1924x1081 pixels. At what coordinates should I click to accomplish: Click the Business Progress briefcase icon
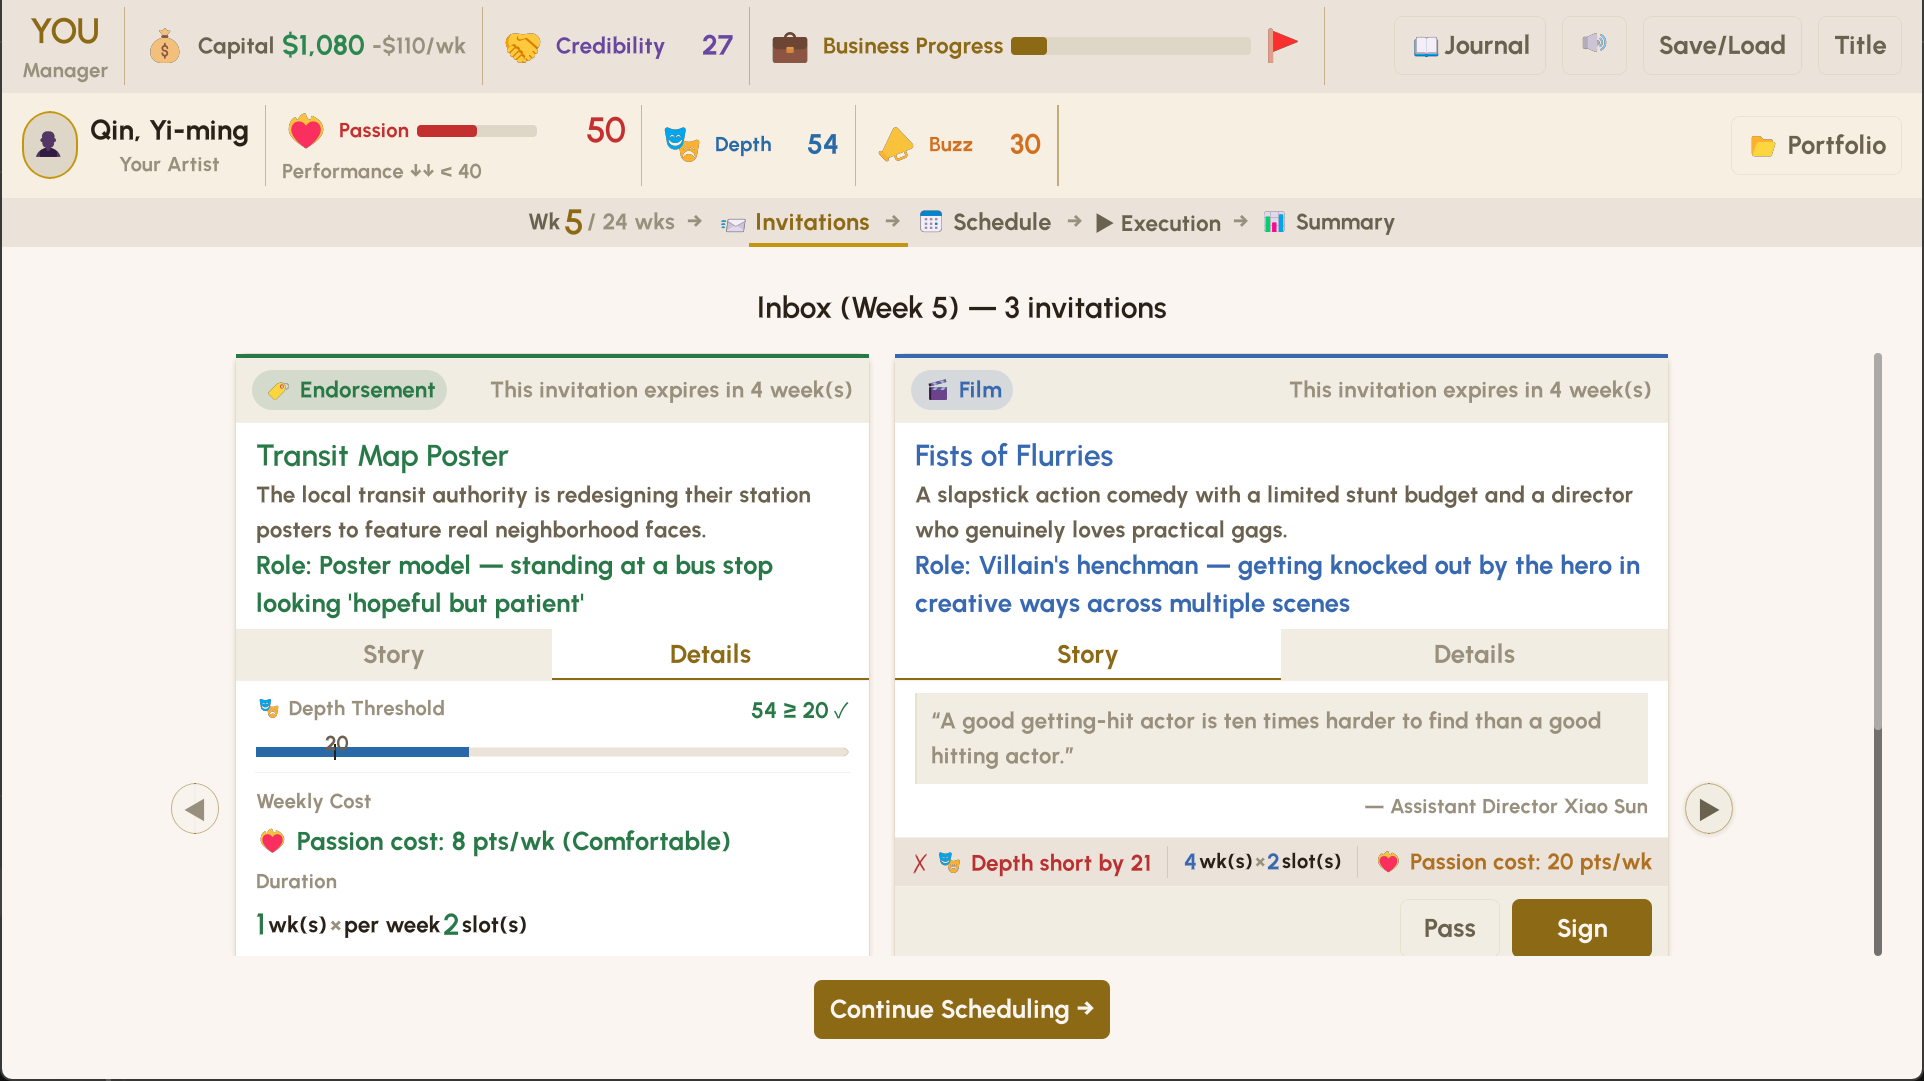tap(789, 46)
